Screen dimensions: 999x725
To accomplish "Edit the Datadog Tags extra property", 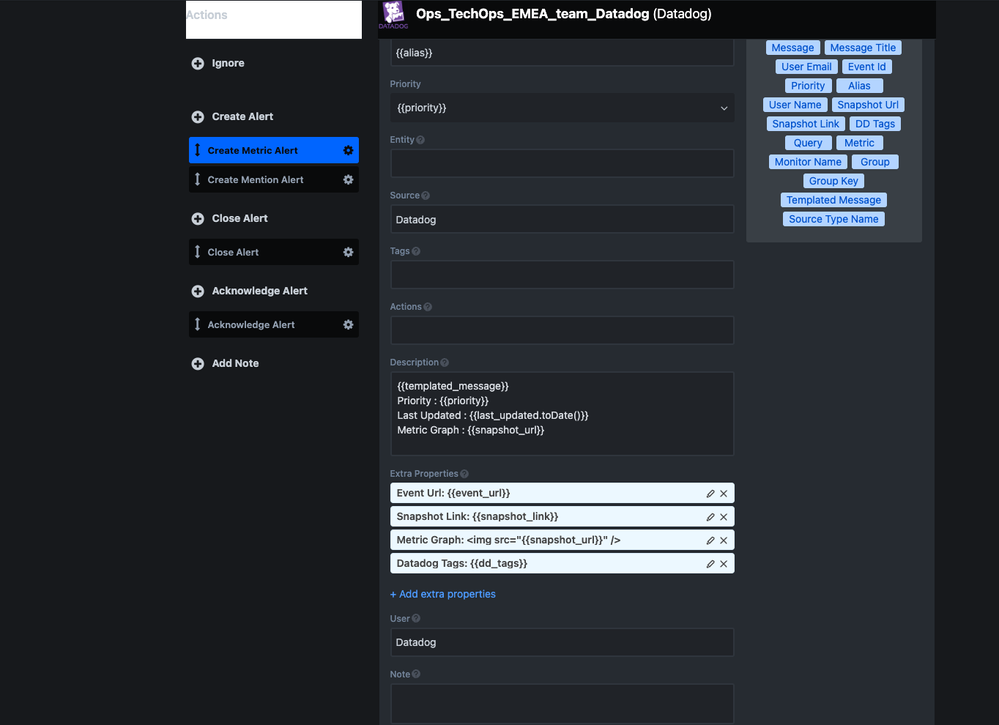I will coord(710,564).
